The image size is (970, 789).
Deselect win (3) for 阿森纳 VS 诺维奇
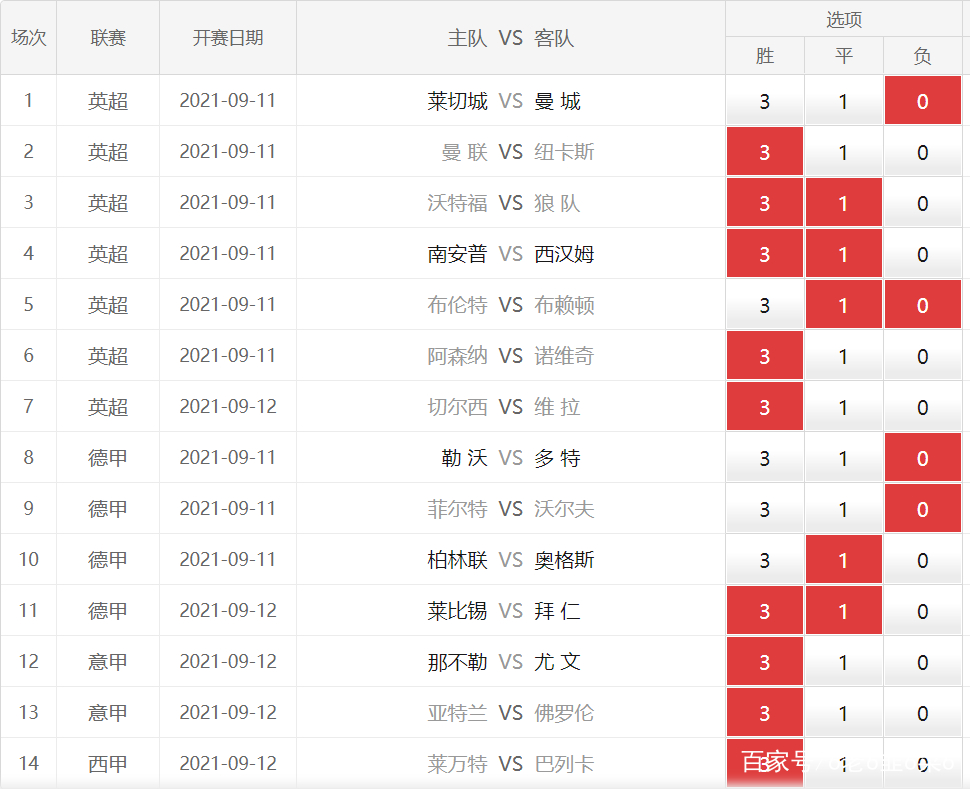[x=765, y=356]
